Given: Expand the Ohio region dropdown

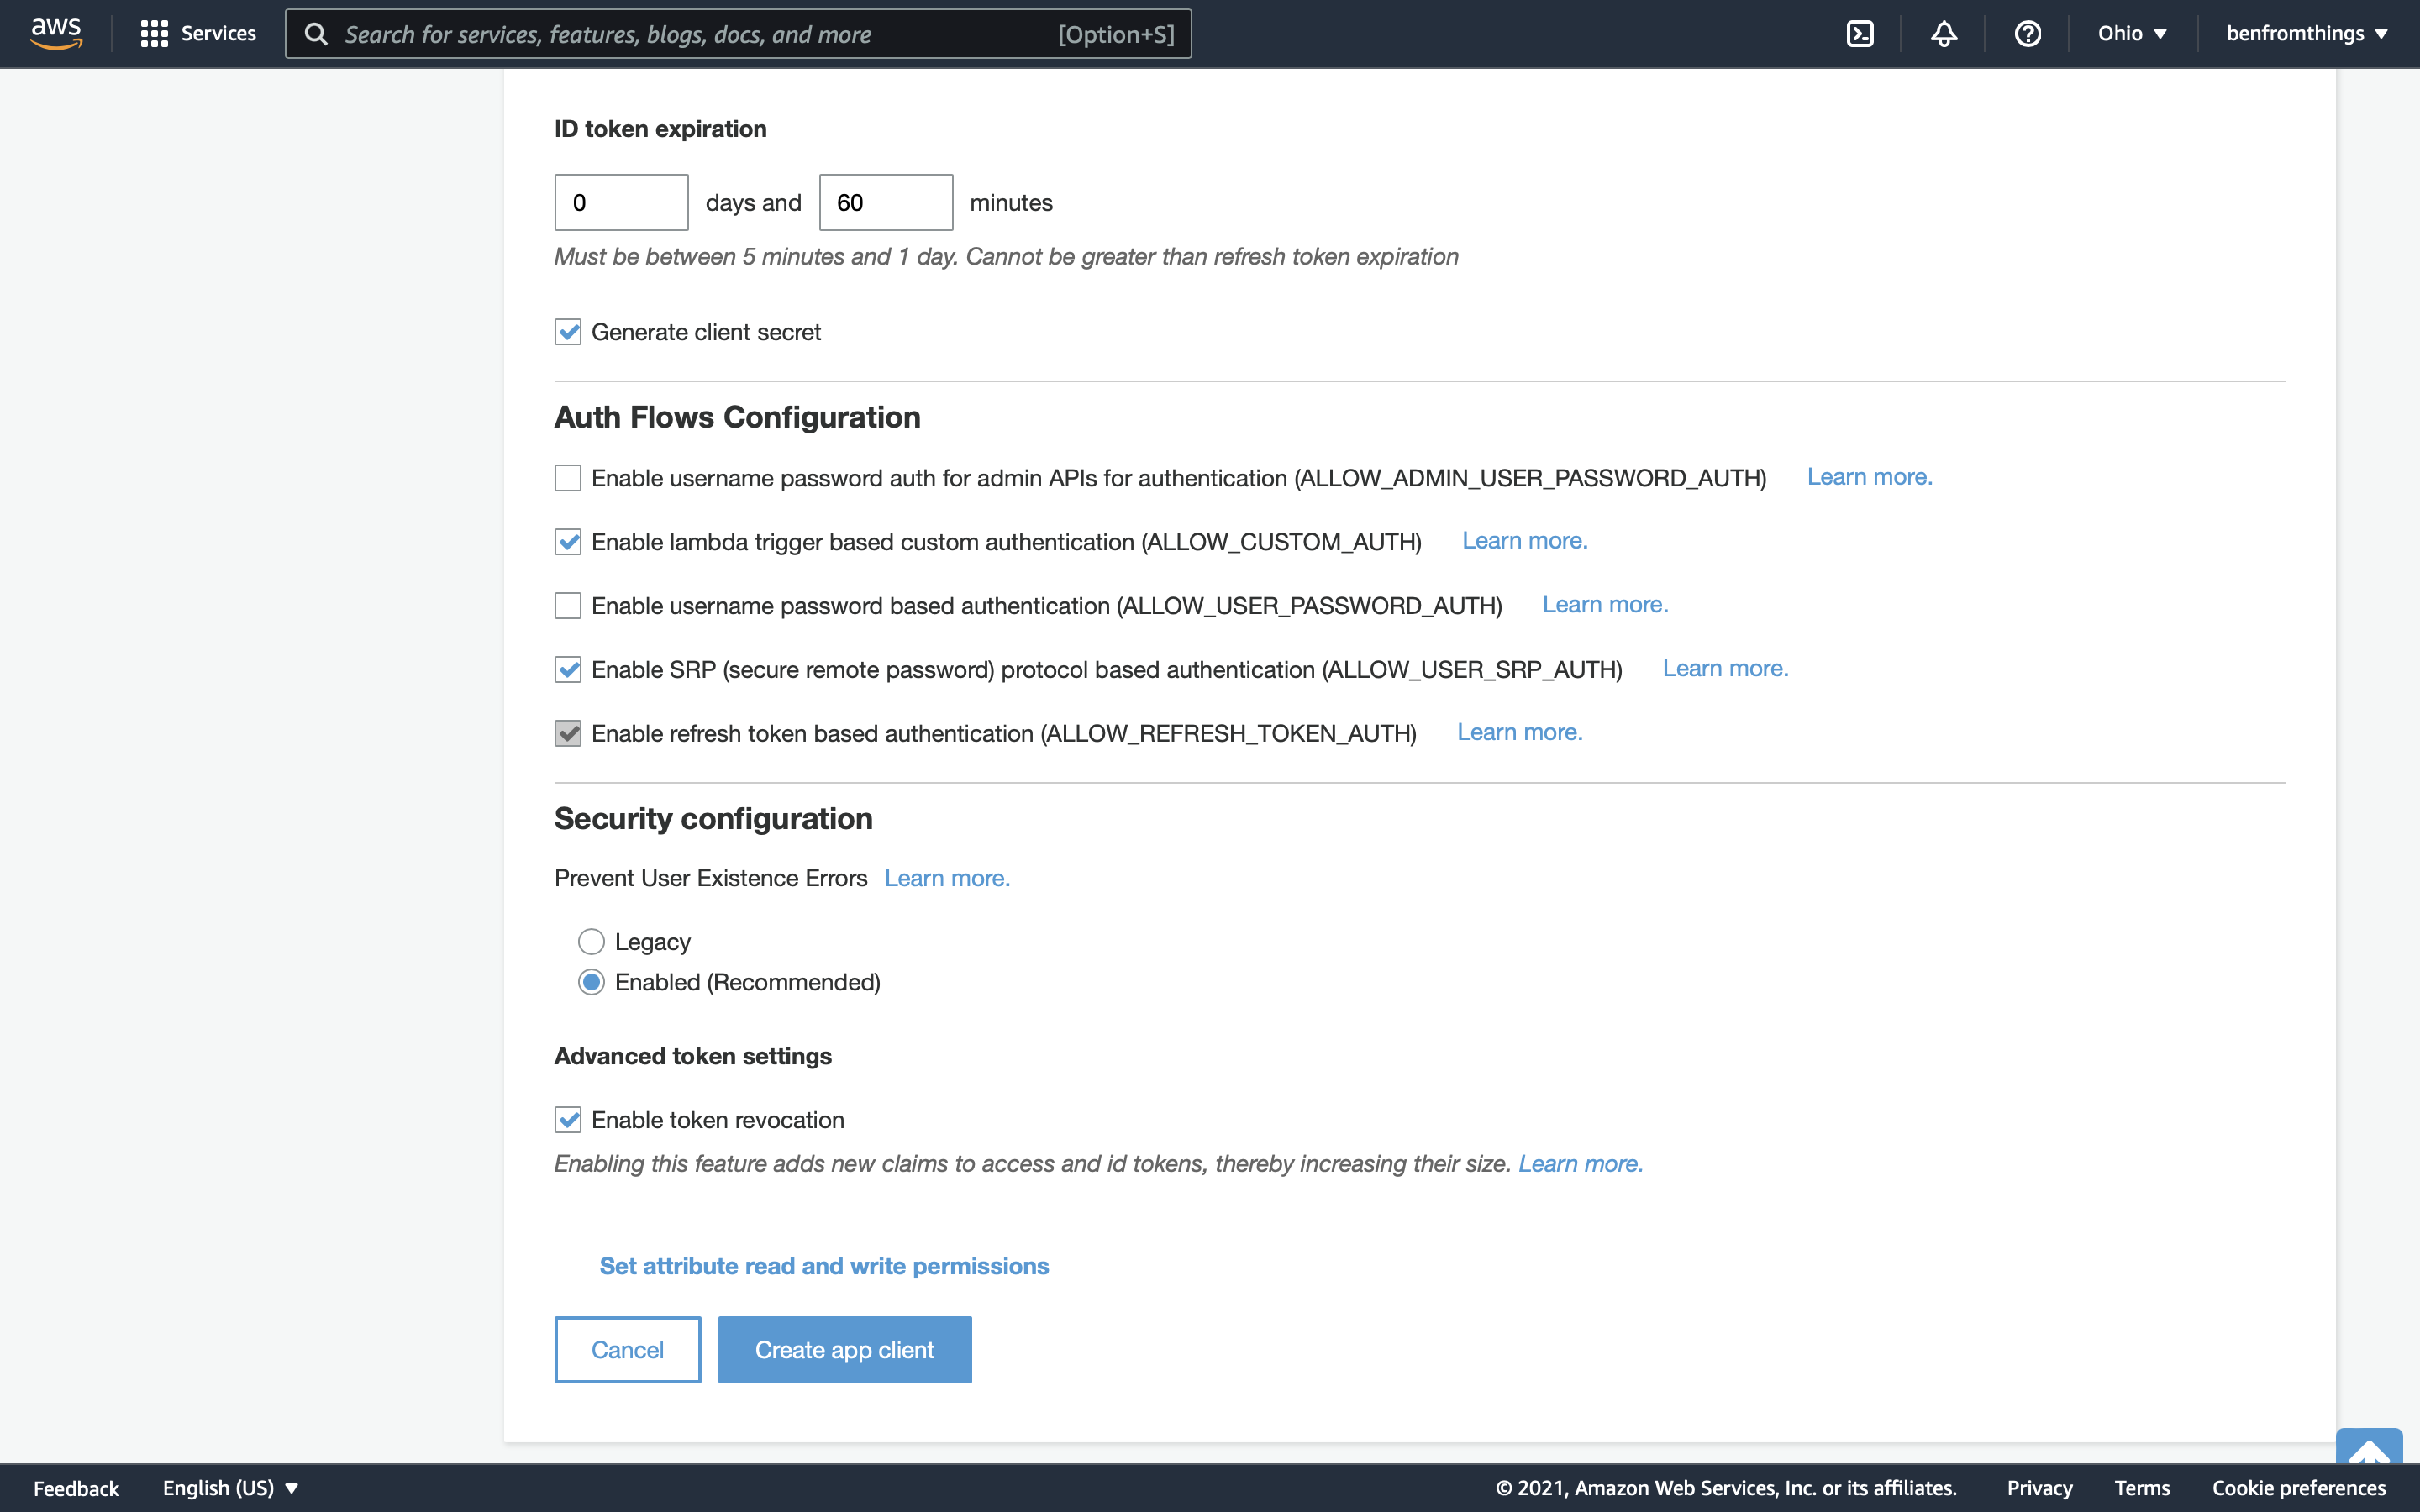Looking at the screenshot, I should [x=2131, y=34].
